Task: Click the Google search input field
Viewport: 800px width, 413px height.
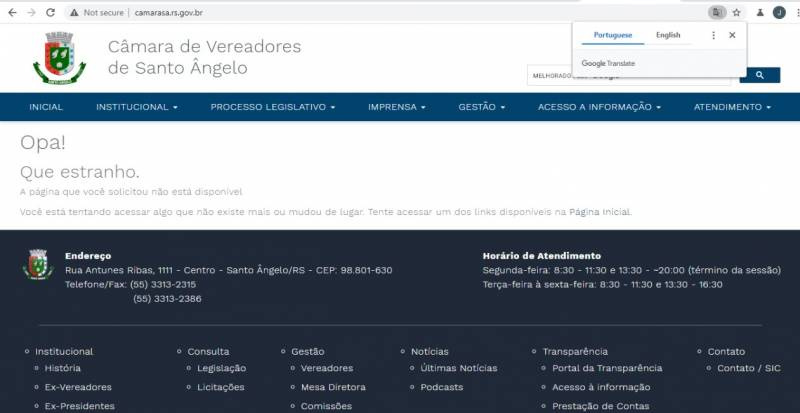Action: 629,76
